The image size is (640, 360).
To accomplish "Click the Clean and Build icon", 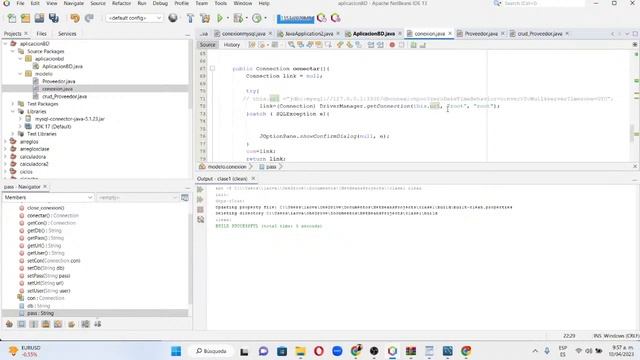I will [204, 18].
